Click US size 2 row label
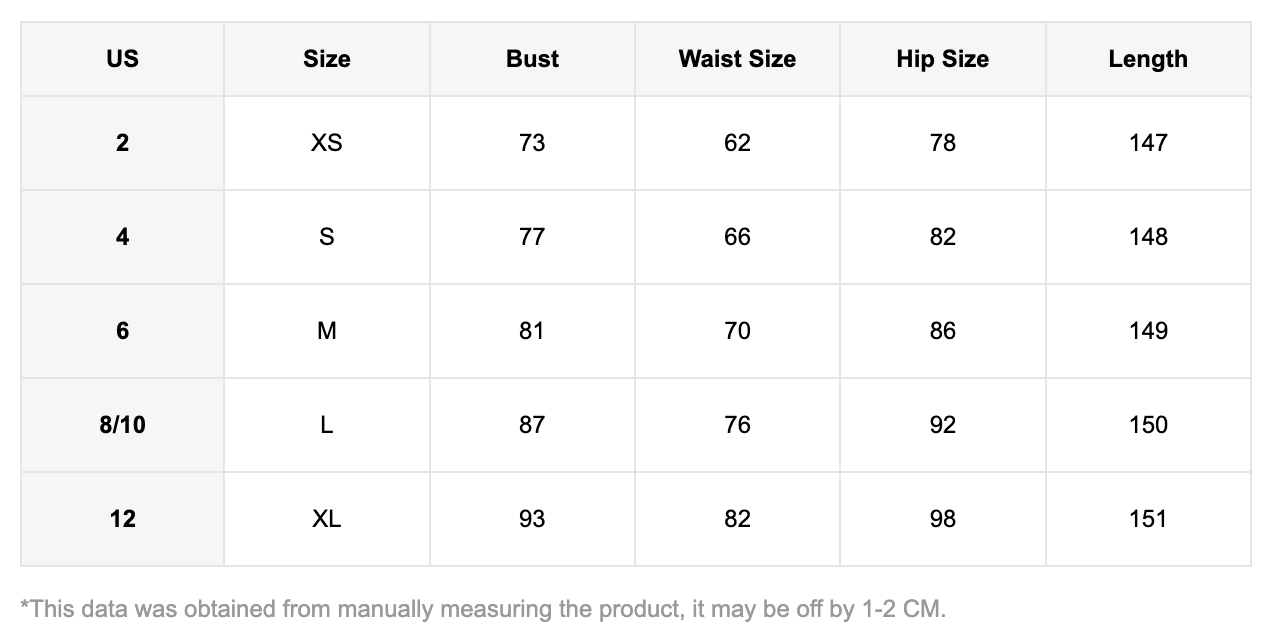 pos(122,143)
